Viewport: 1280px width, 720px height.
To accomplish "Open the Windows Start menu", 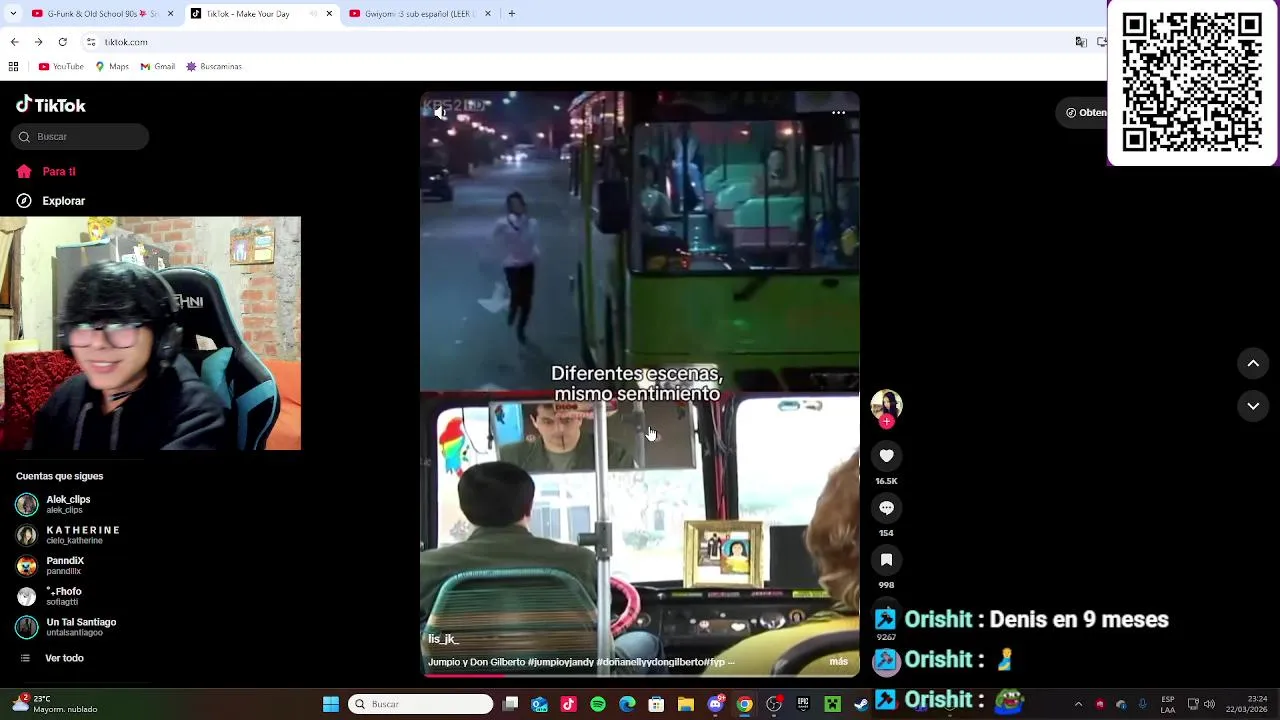I will (330, 705).
